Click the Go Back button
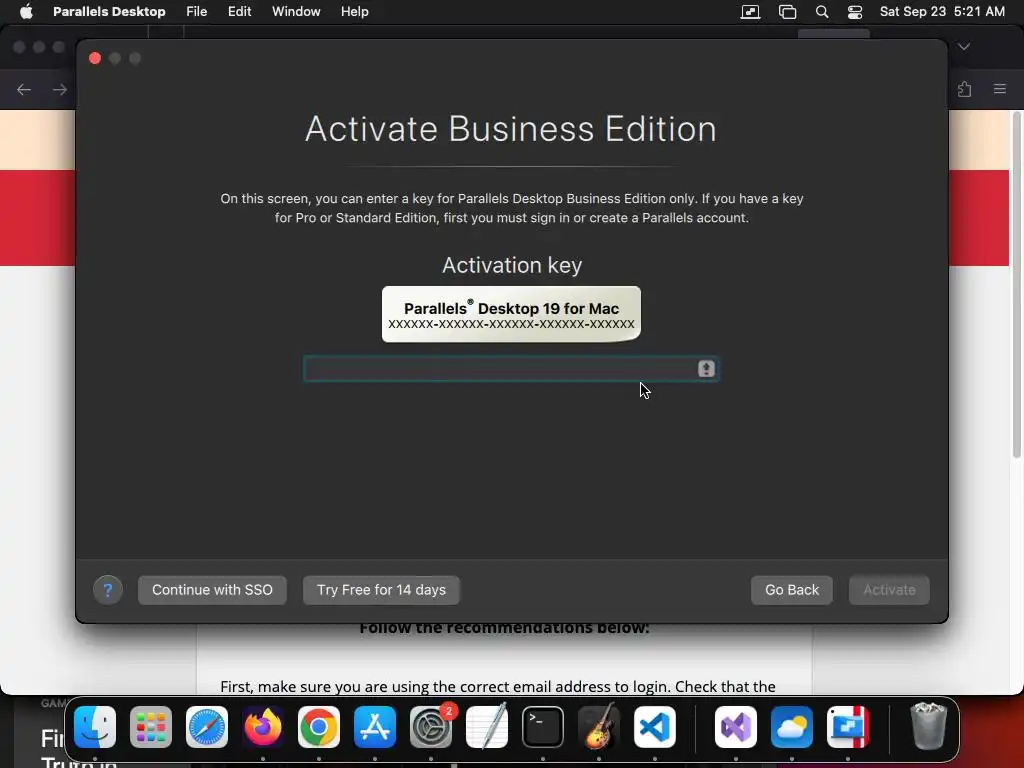The width and height of the screenshot is (1024, 768). click(792, 590)
